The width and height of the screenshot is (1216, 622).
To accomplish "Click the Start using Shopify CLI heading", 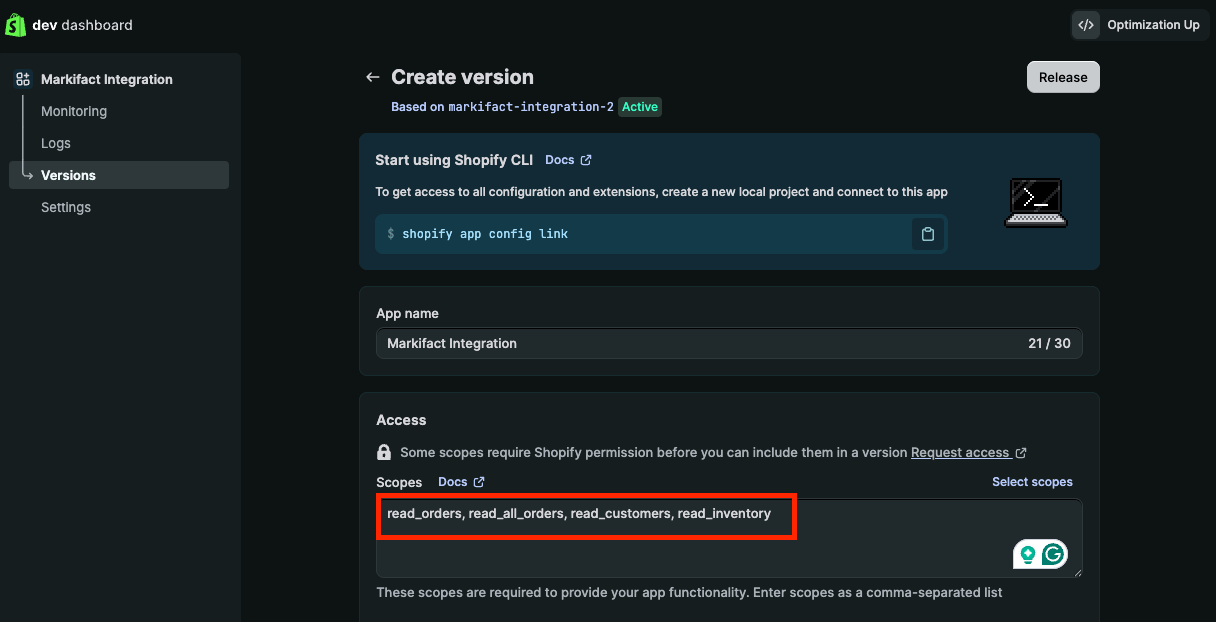I will tap(454, 160).
